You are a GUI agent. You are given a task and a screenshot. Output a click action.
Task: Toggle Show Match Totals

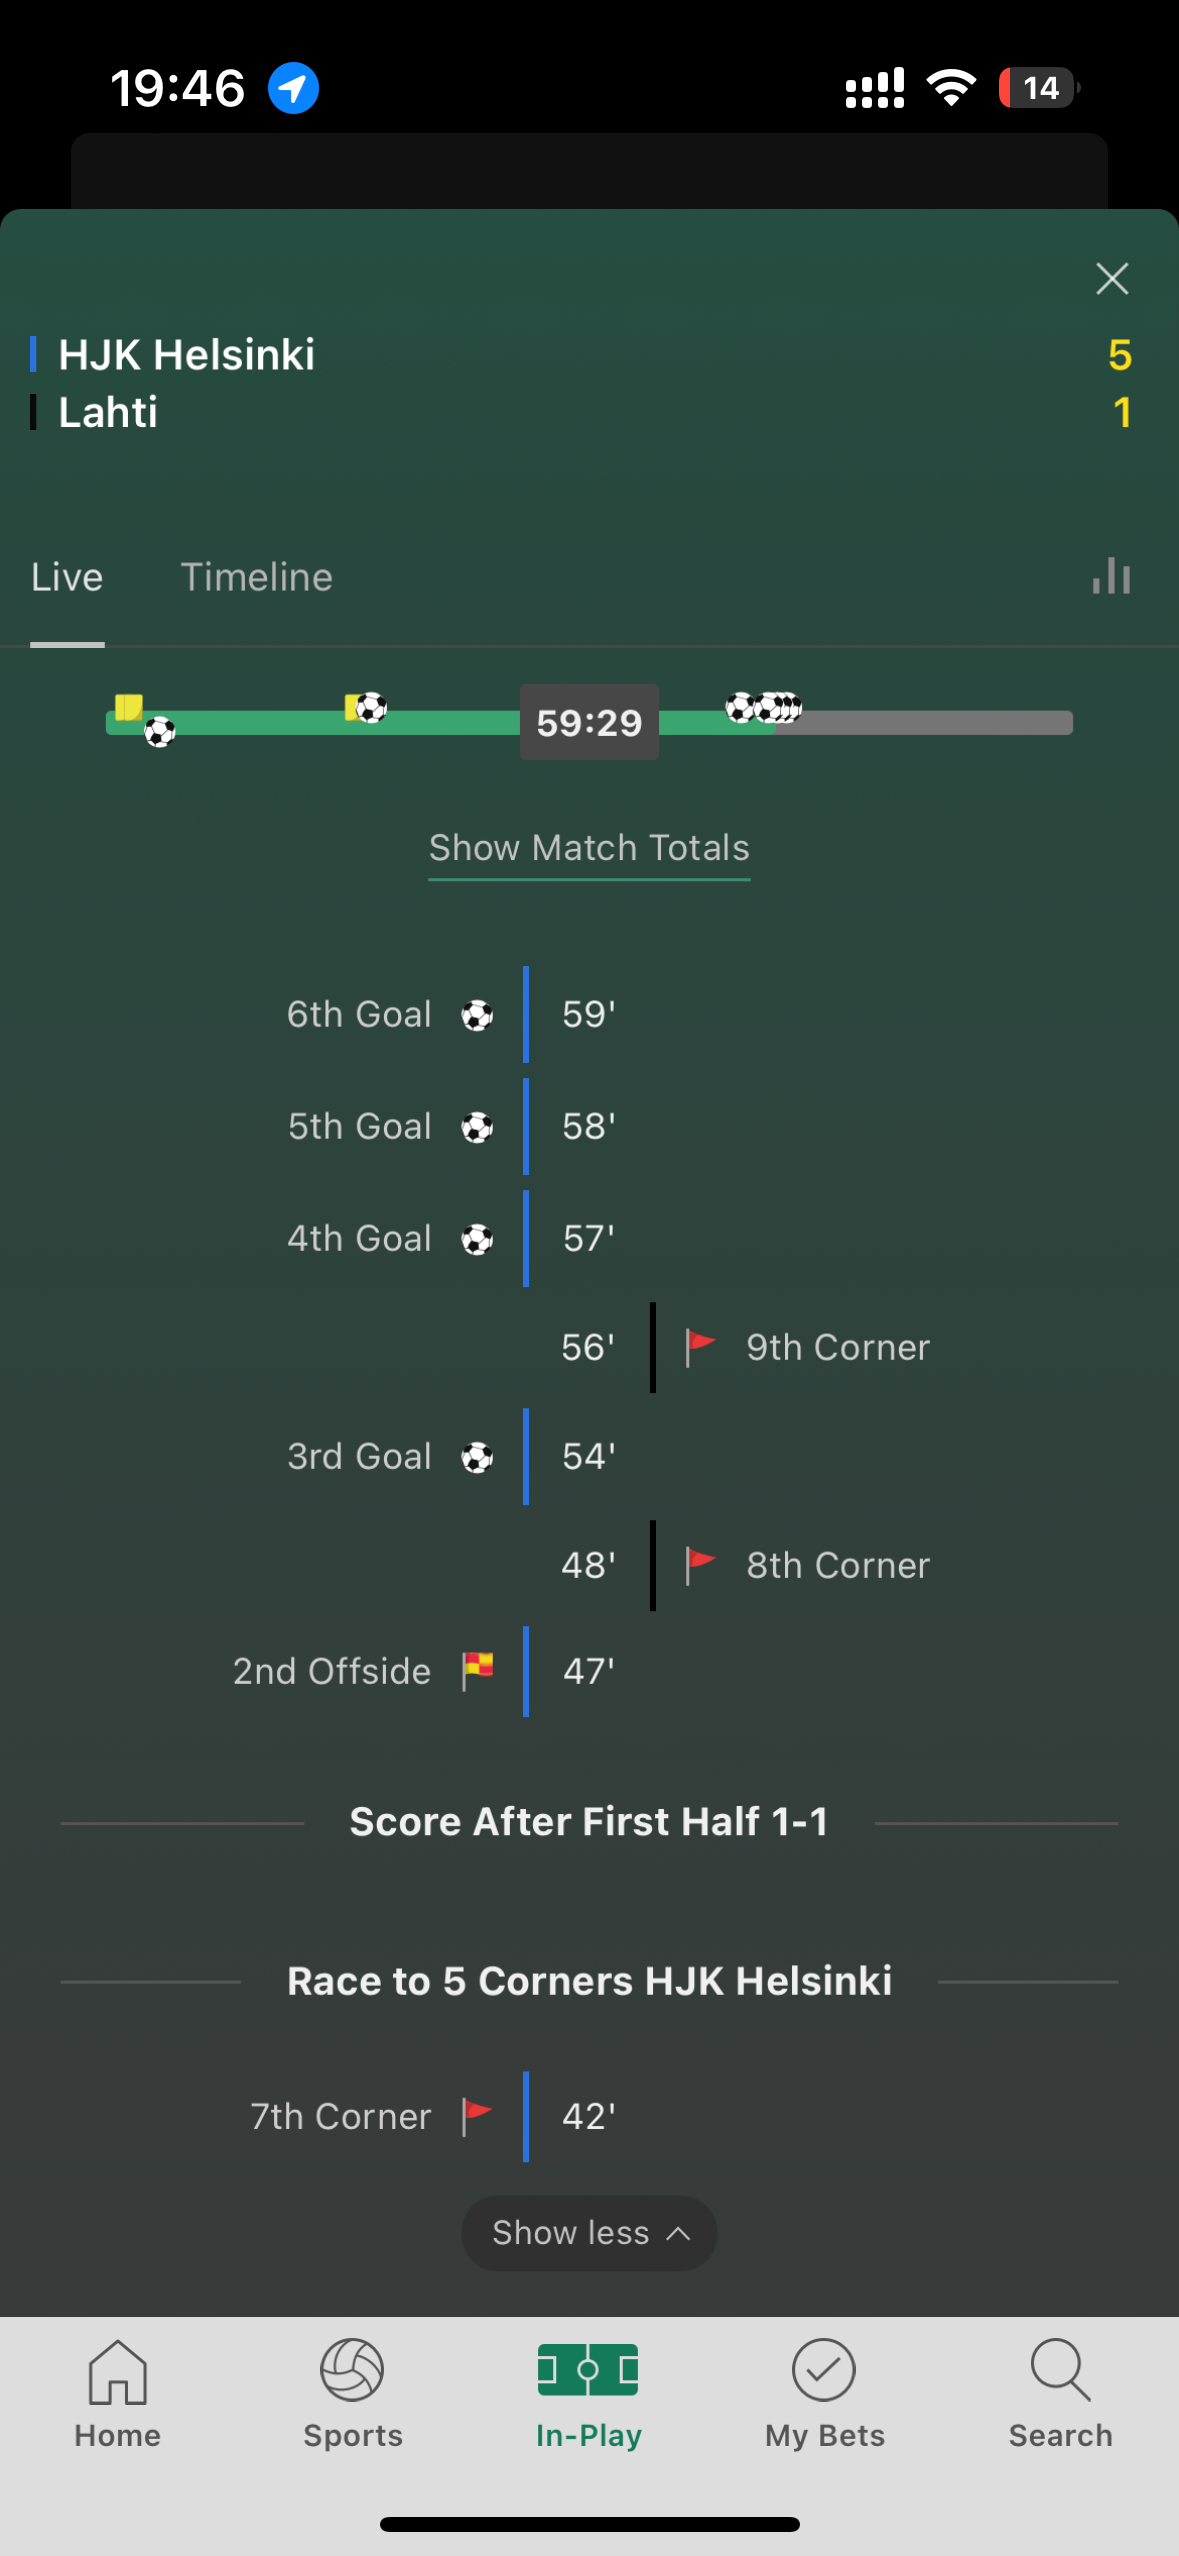(x=589, y=848)
